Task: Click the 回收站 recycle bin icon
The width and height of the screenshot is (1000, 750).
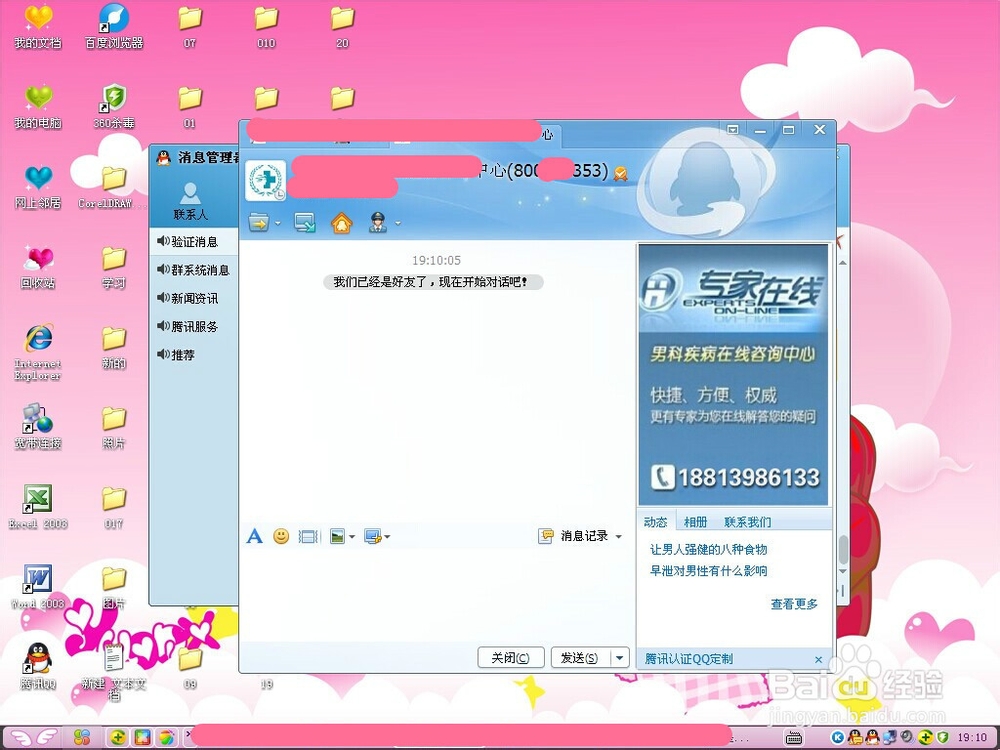Action: point(38,267)
